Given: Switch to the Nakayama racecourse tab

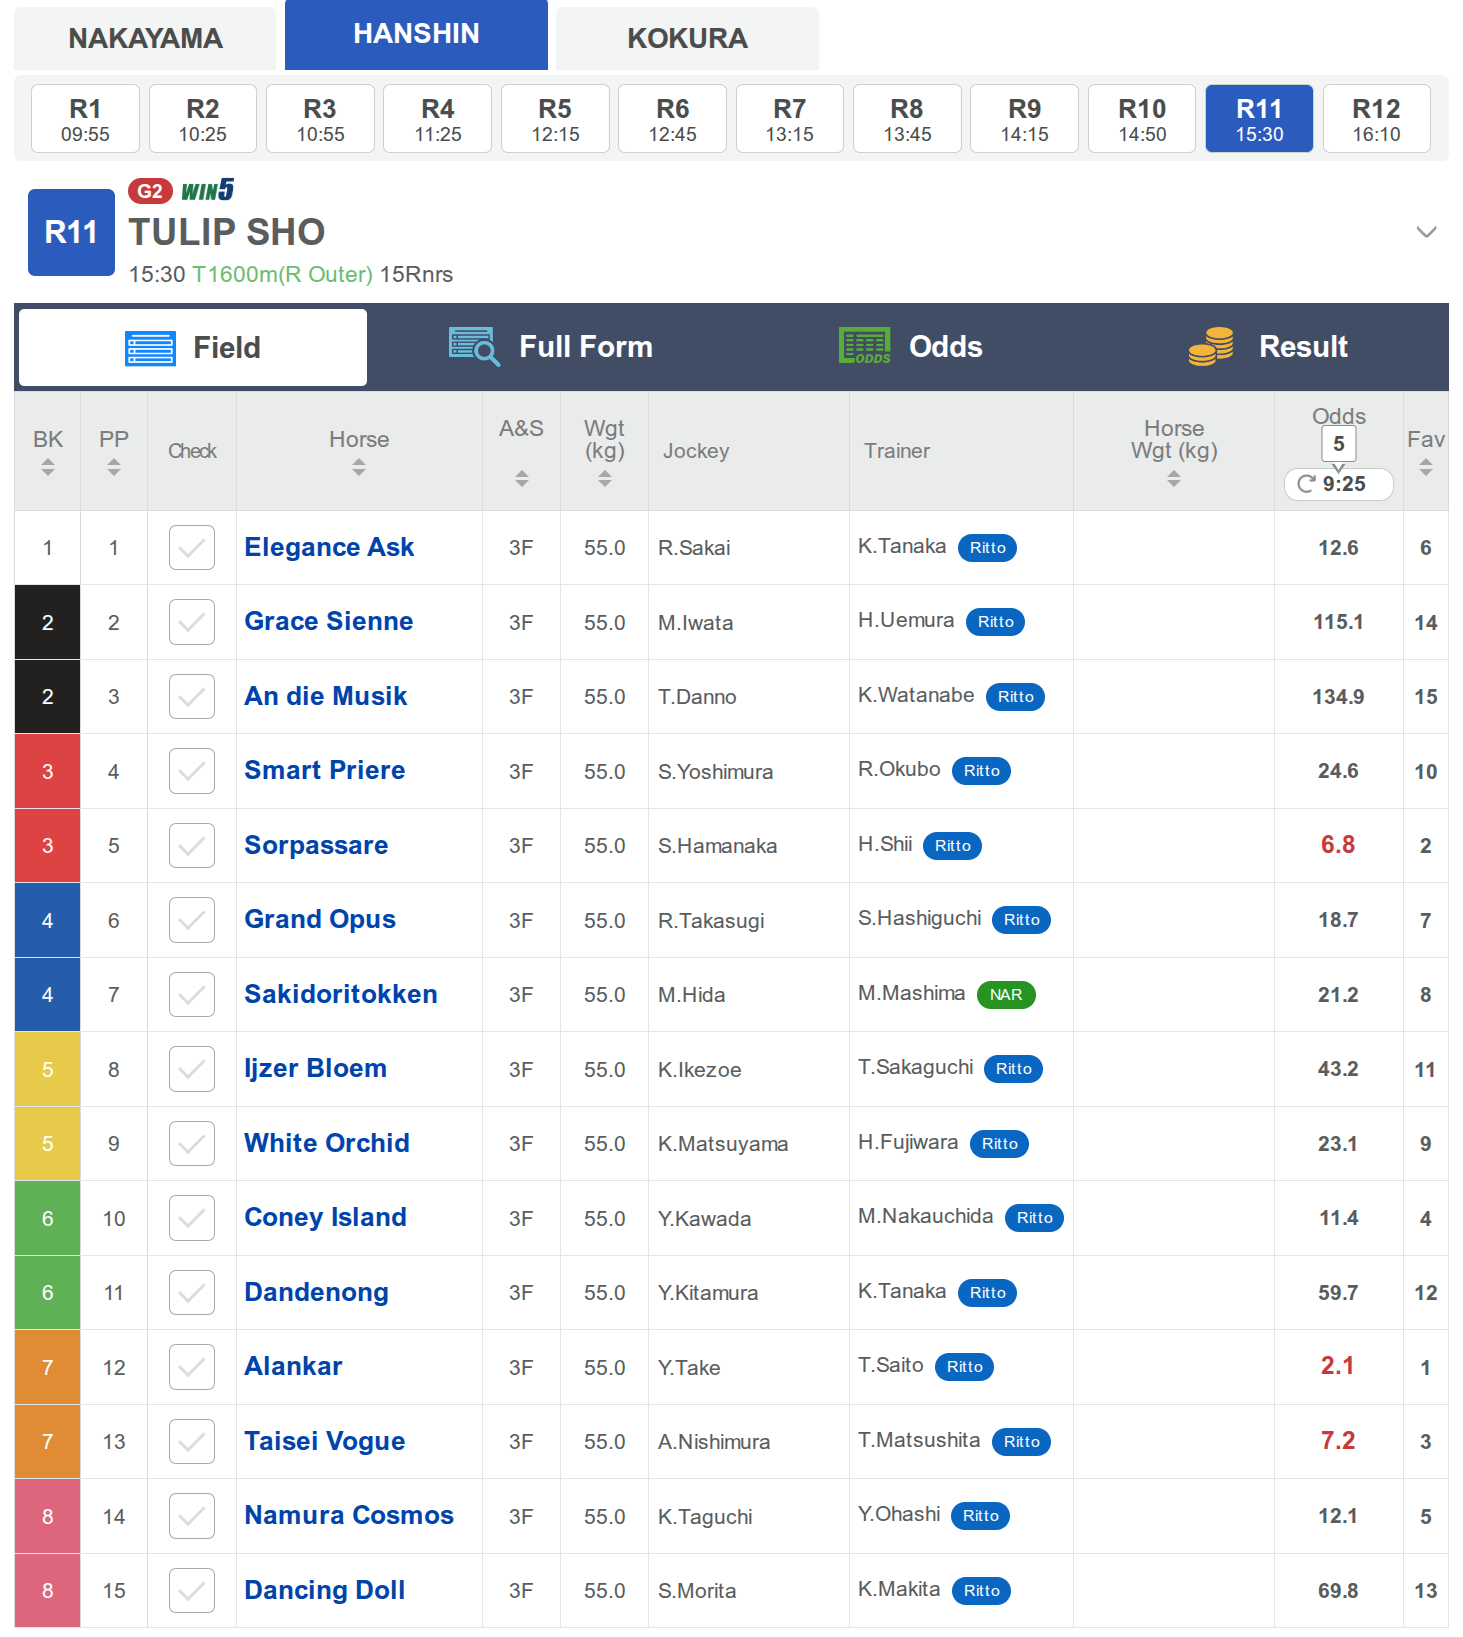Looking at the screenshot, I should (145, 38).
